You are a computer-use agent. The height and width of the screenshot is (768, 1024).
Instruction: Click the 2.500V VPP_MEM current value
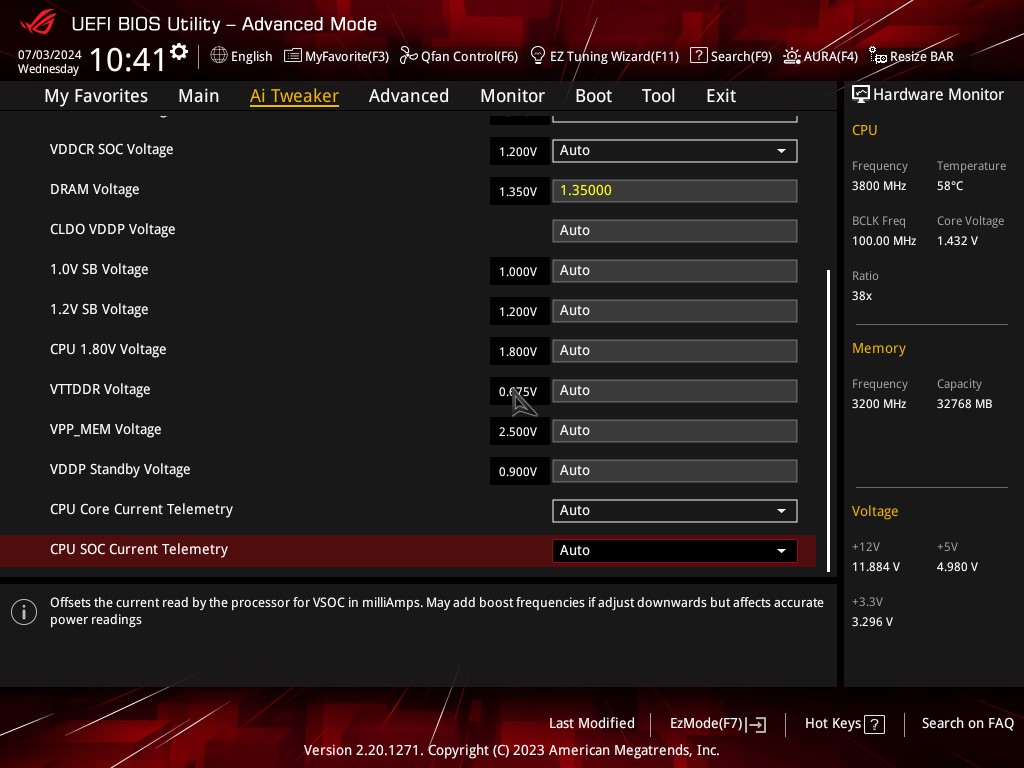coord(518,432)
